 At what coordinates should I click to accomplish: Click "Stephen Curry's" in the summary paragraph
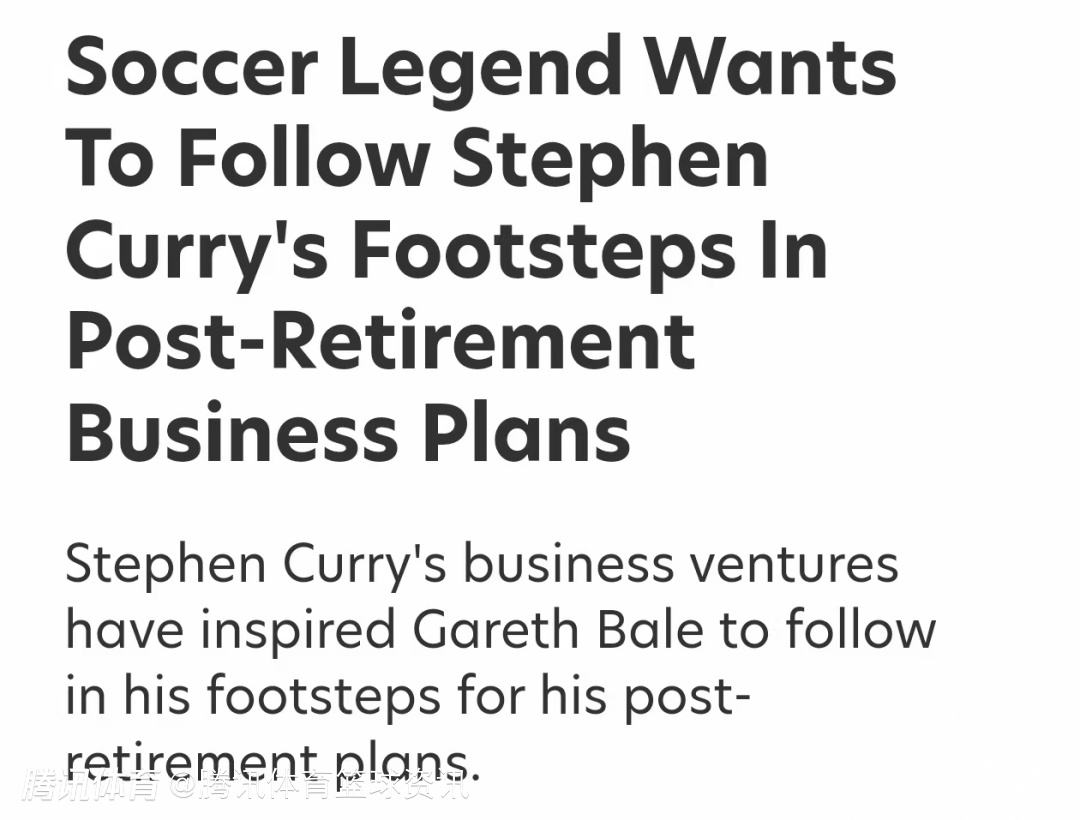click(x=255, y=565)
